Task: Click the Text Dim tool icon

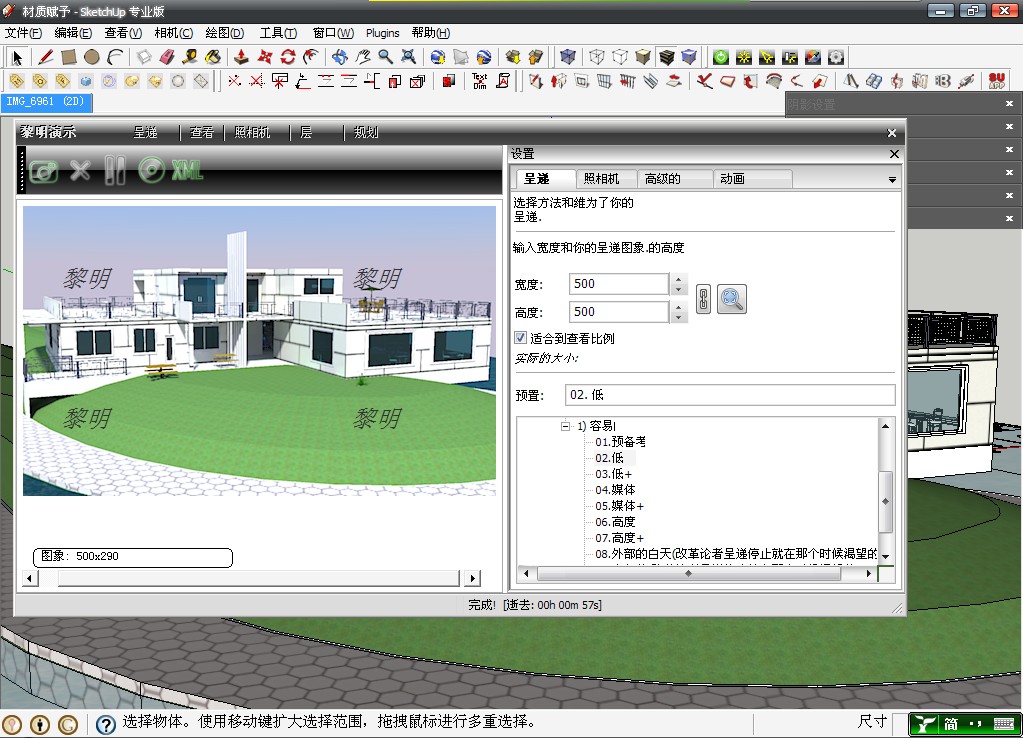Action: tap(480, 81)
